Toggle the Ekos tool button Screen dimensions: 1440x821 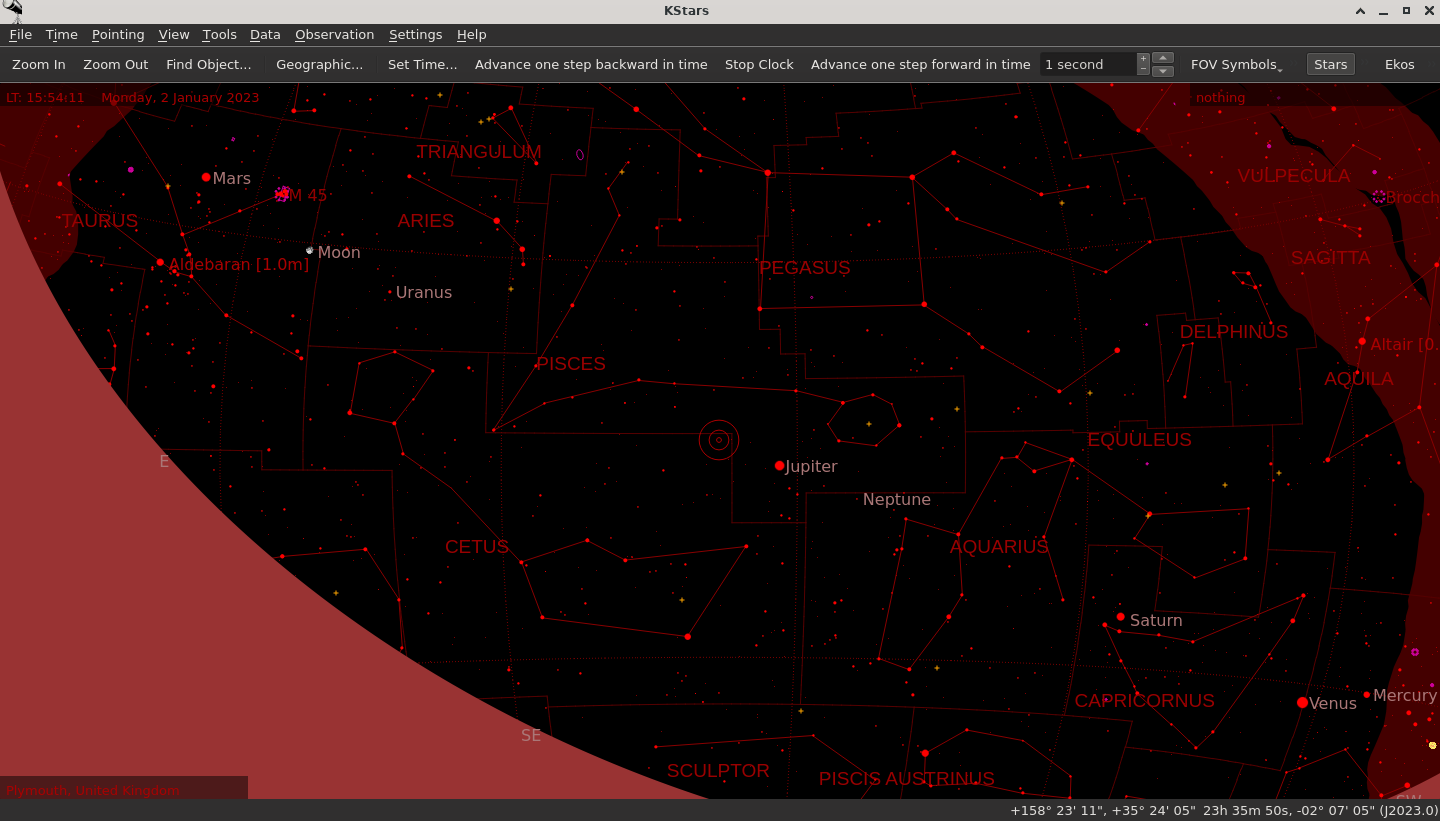click(x=1399, y=64)
